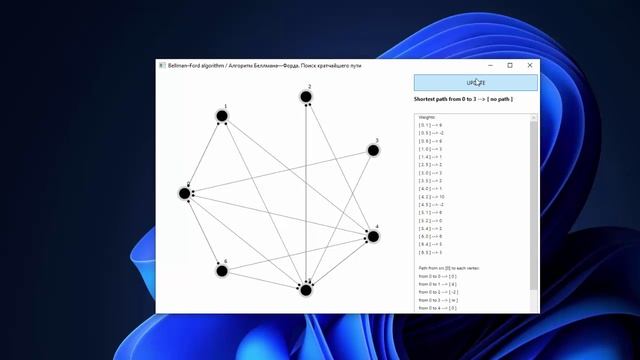Image resolution: width=640 pixels, height=360 pixels.
Task: Select the 'from 0 to 0' result row
Action: point(438,276)
